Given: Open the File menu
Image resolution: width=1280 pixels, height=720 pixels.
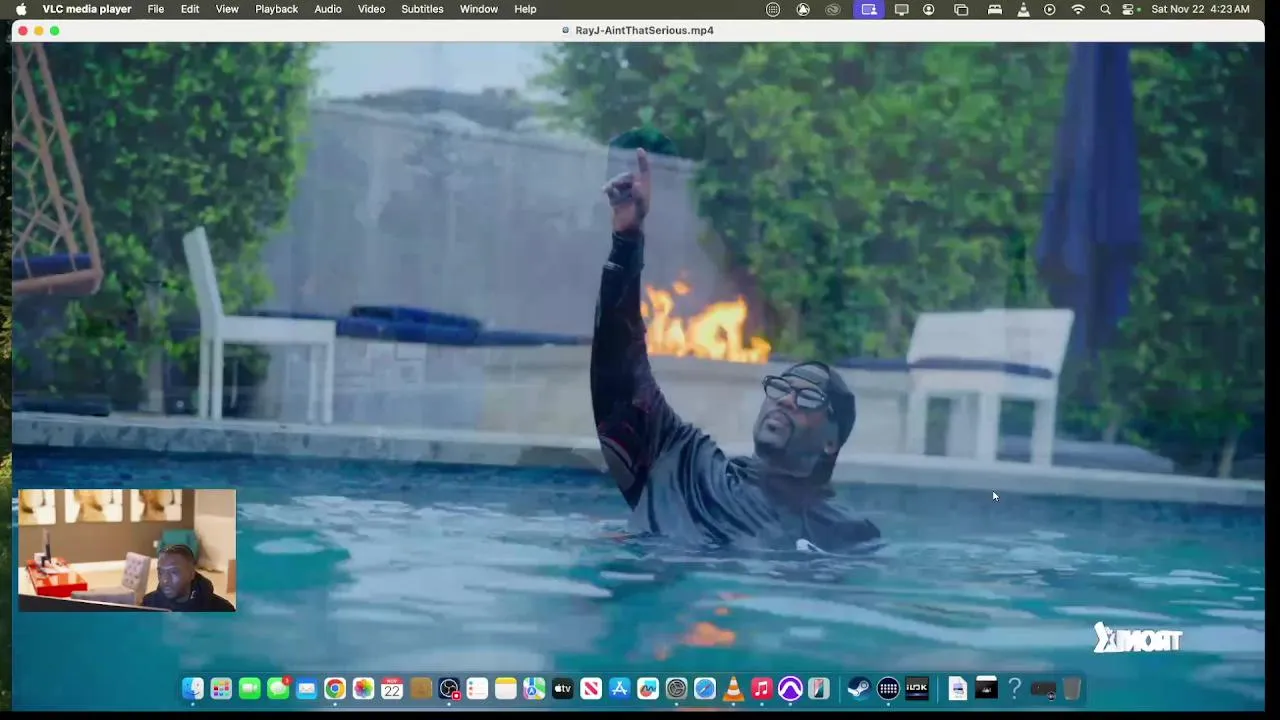Looking at the screenshot, I should pos(156,9).
